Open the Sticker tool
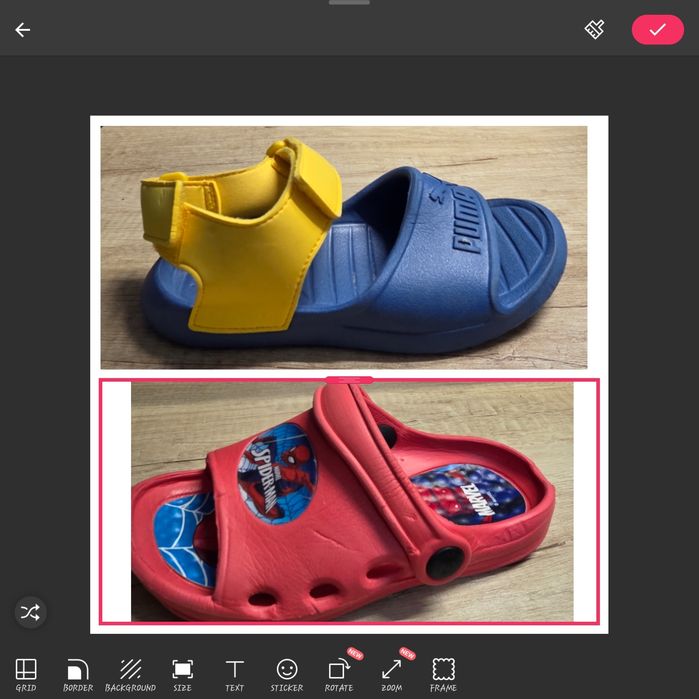 [x=287, y=674]
